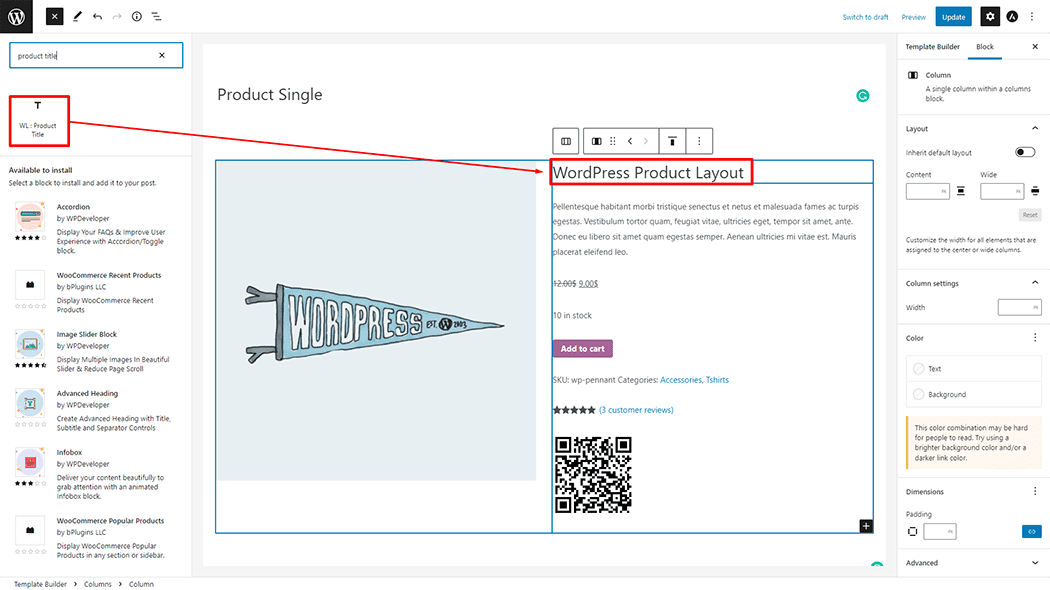Expand the Advanced panel
Viewport: 1050px width, 590px height.
pyautogui.click(x=1035, y=563)
